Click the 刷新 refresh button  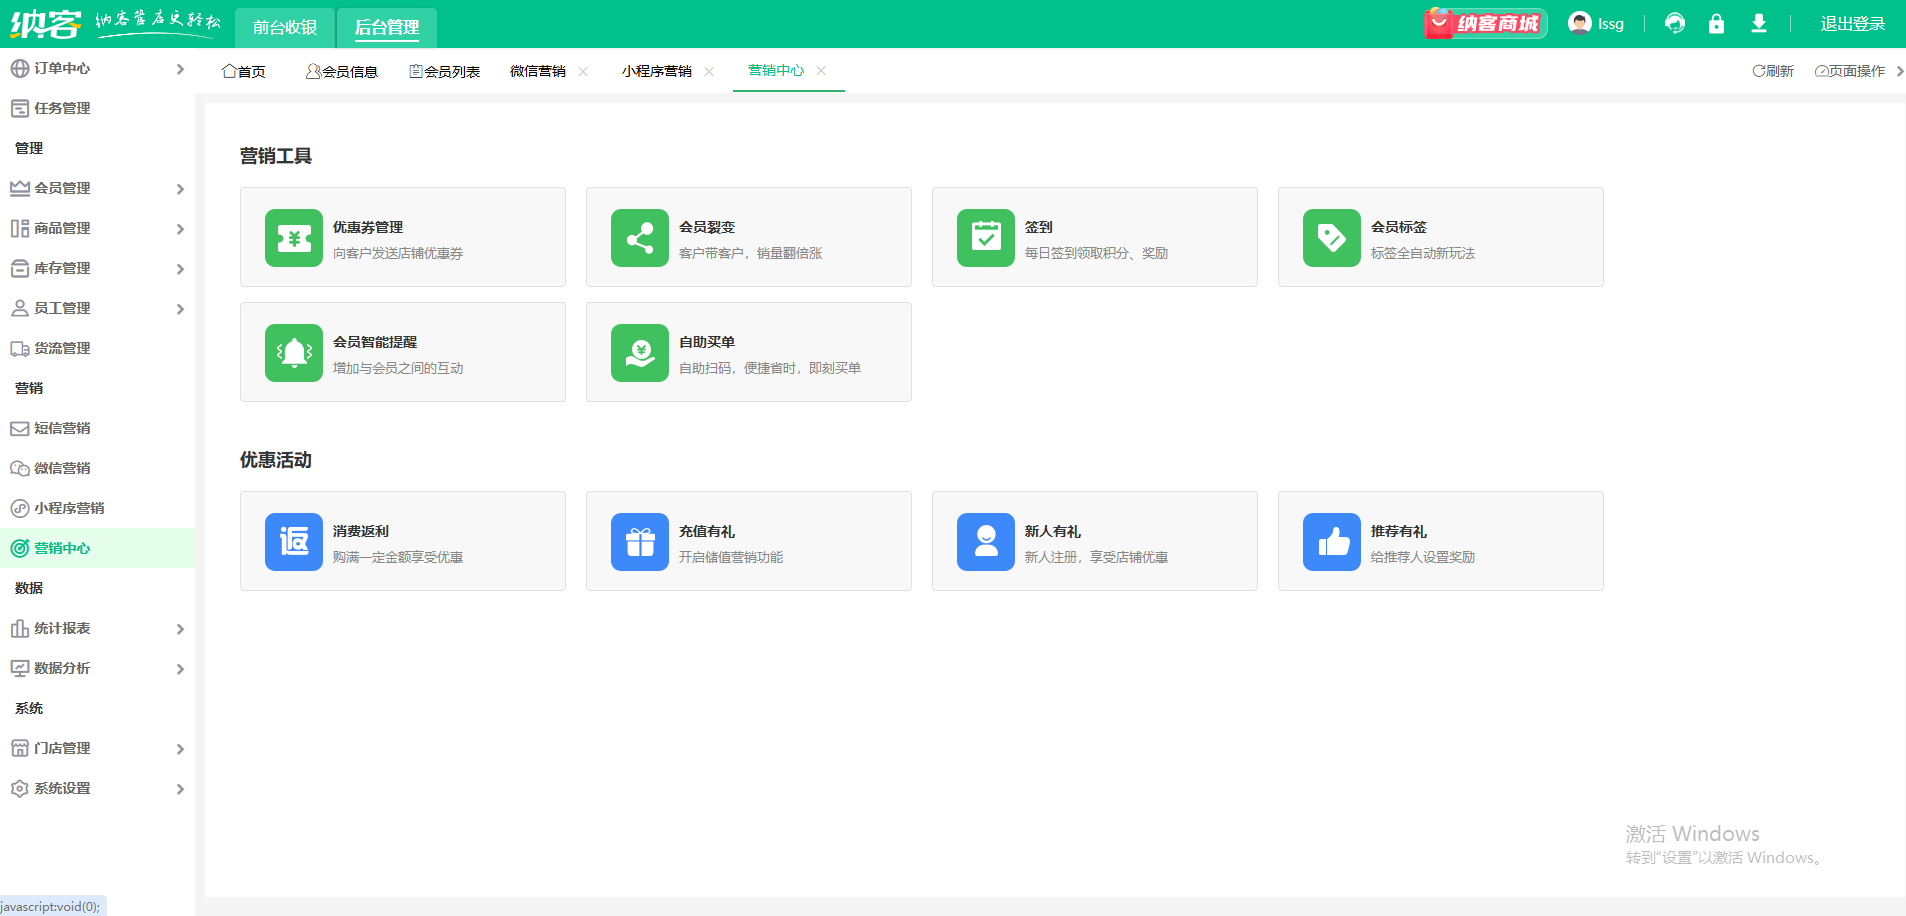(x=1773, y=71)
